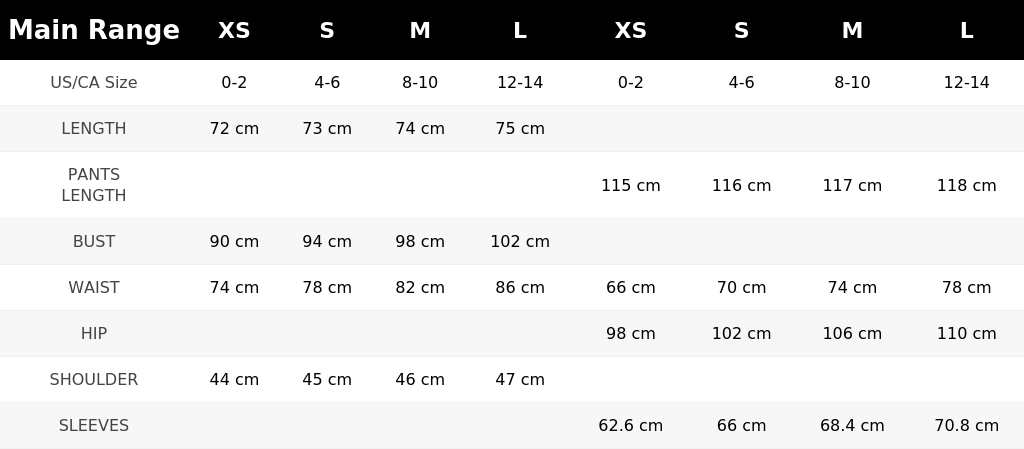1024x449 pixels.
Task: Click the 115 cm pants length value
Action: point(631,185)
